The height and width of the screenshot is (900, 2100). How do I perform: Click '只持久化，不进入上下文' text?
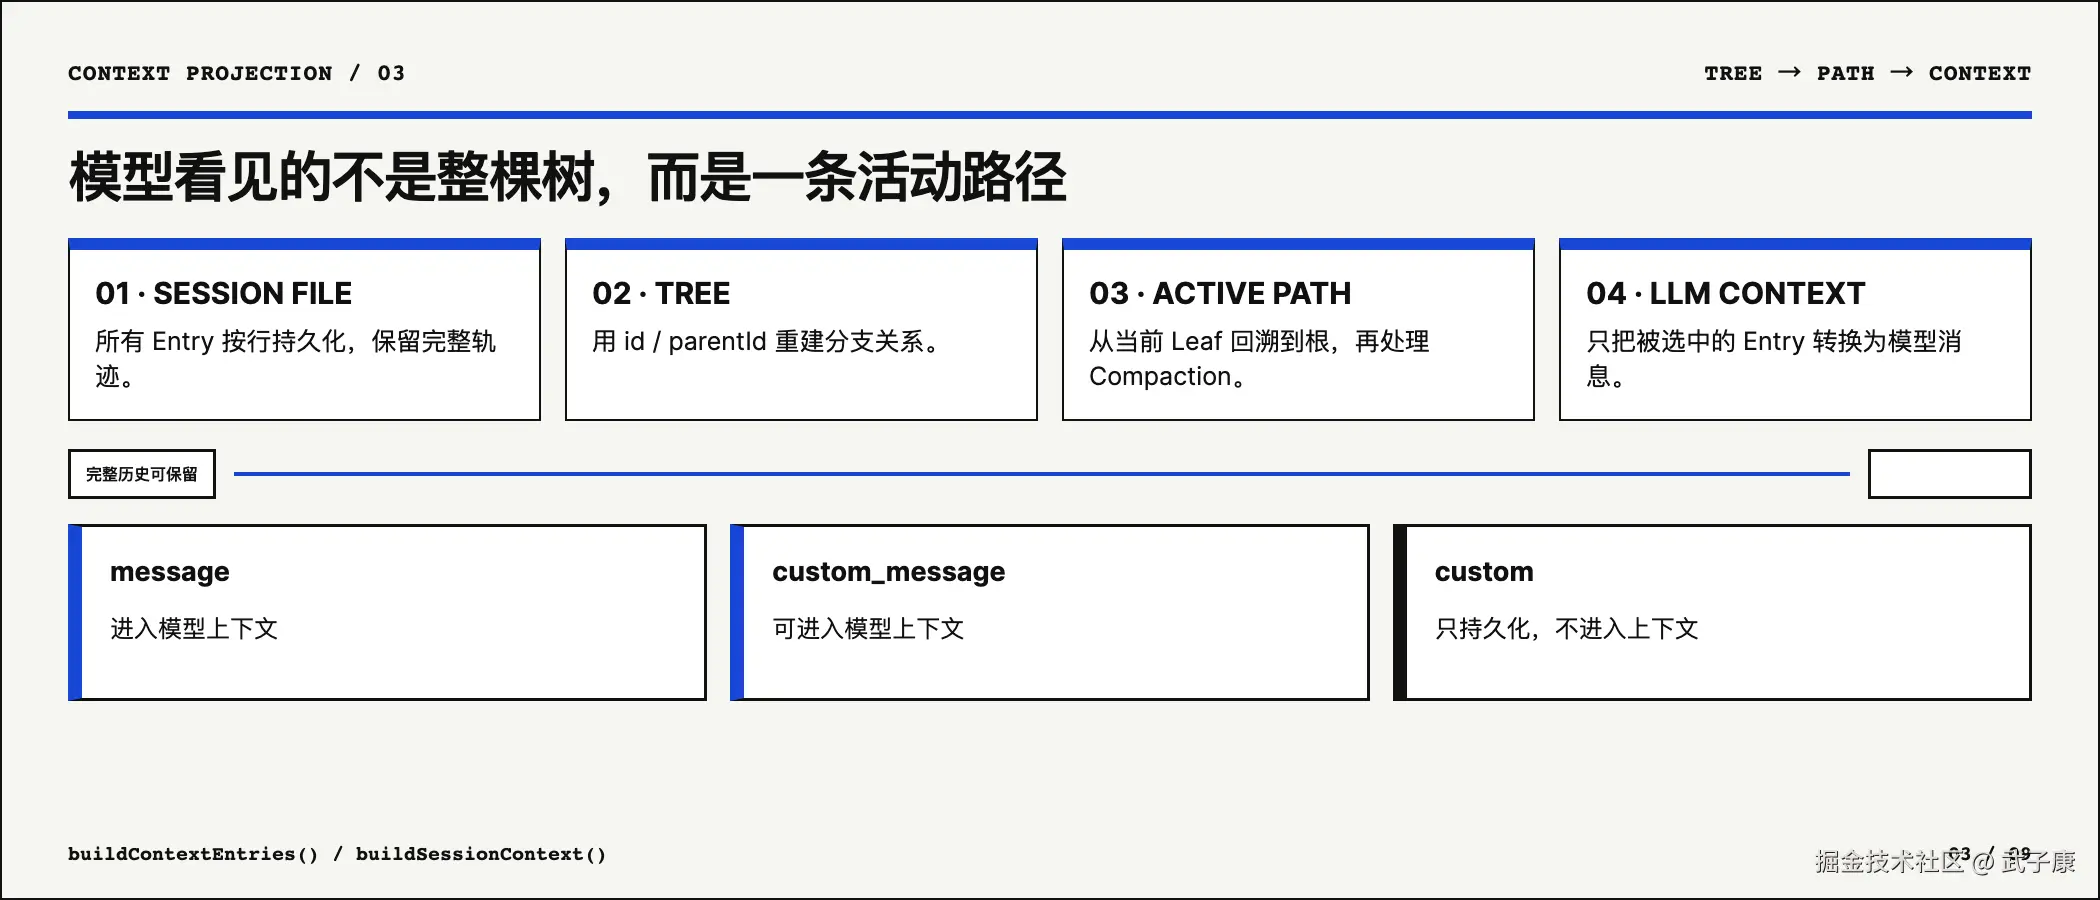tap(1567, 628)
